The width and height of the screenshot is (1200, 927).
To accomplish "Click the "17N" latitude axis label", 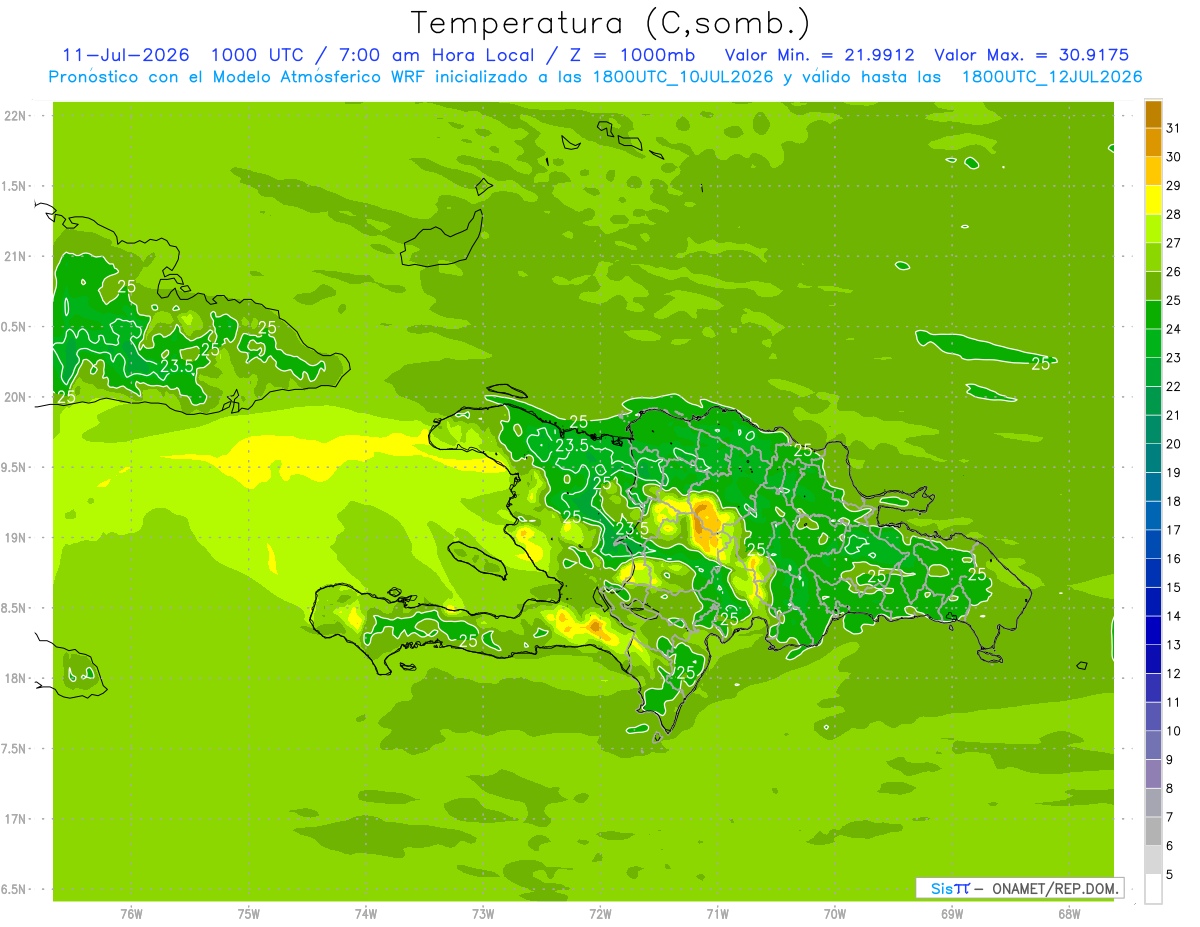I will [x=16, y=819].
